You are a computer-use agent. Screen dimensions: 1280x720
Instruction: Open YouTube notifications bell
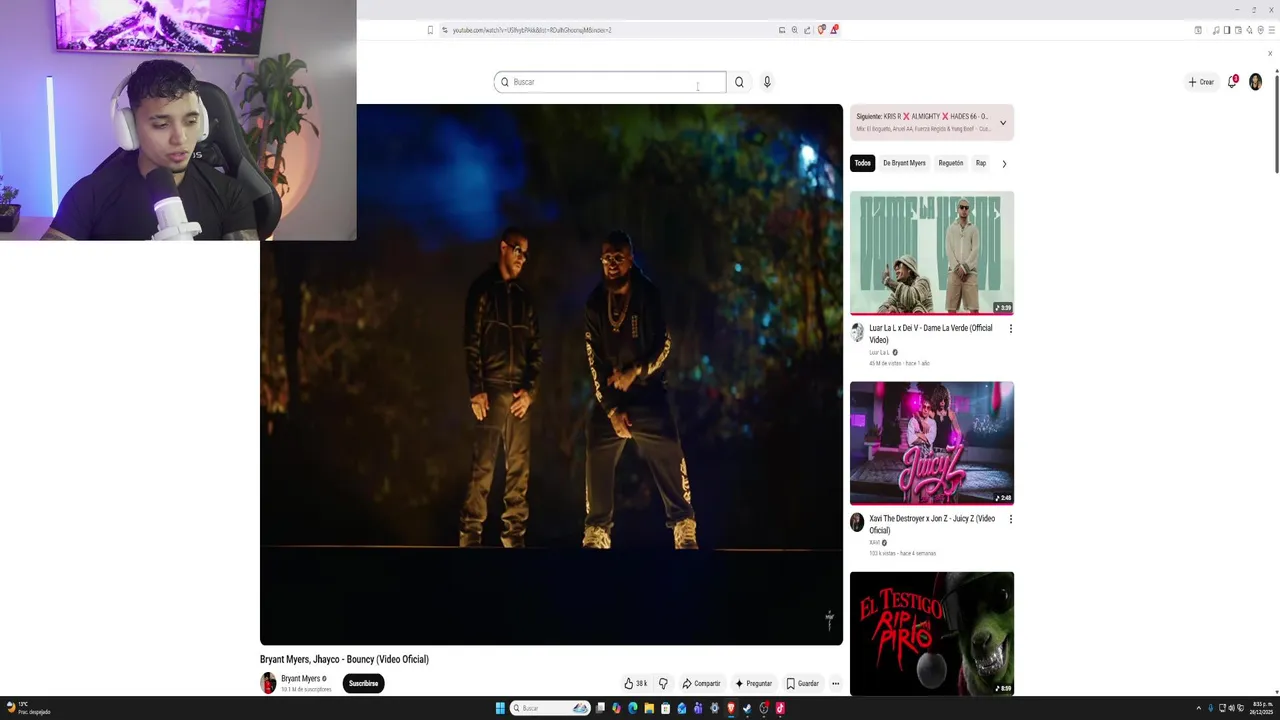1232,82
